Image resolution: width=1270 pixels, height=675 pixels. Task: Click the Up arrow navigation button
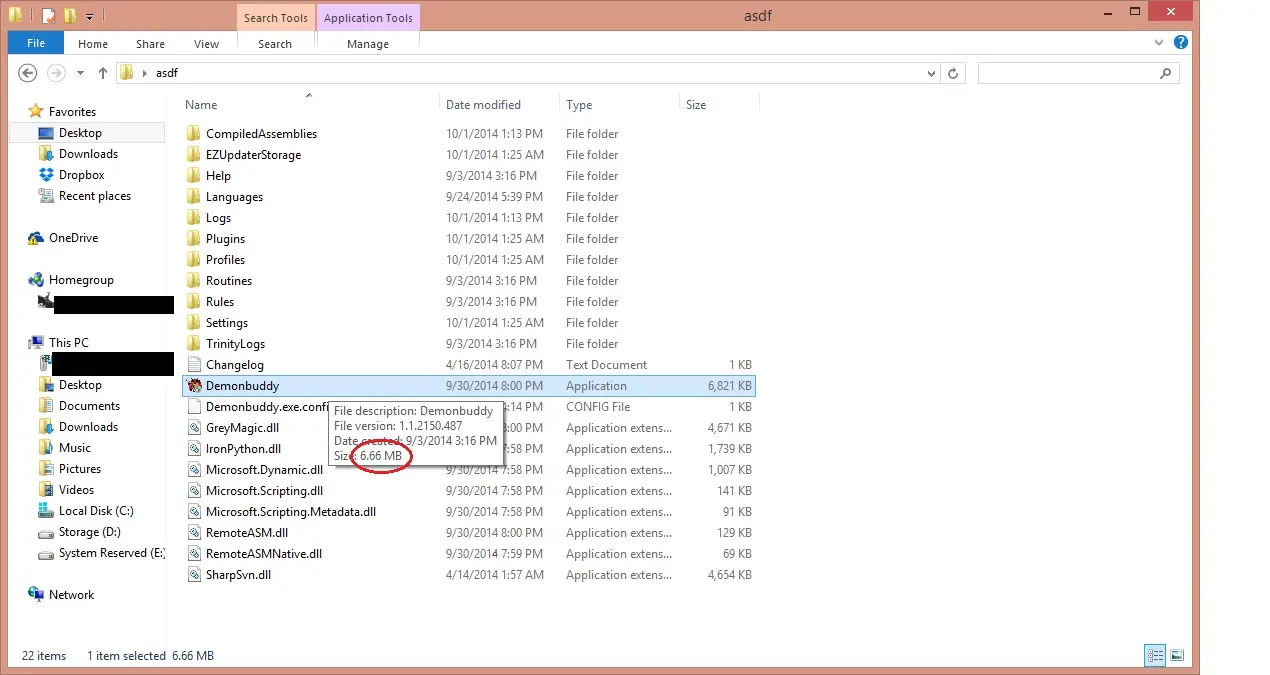[102, 73]
